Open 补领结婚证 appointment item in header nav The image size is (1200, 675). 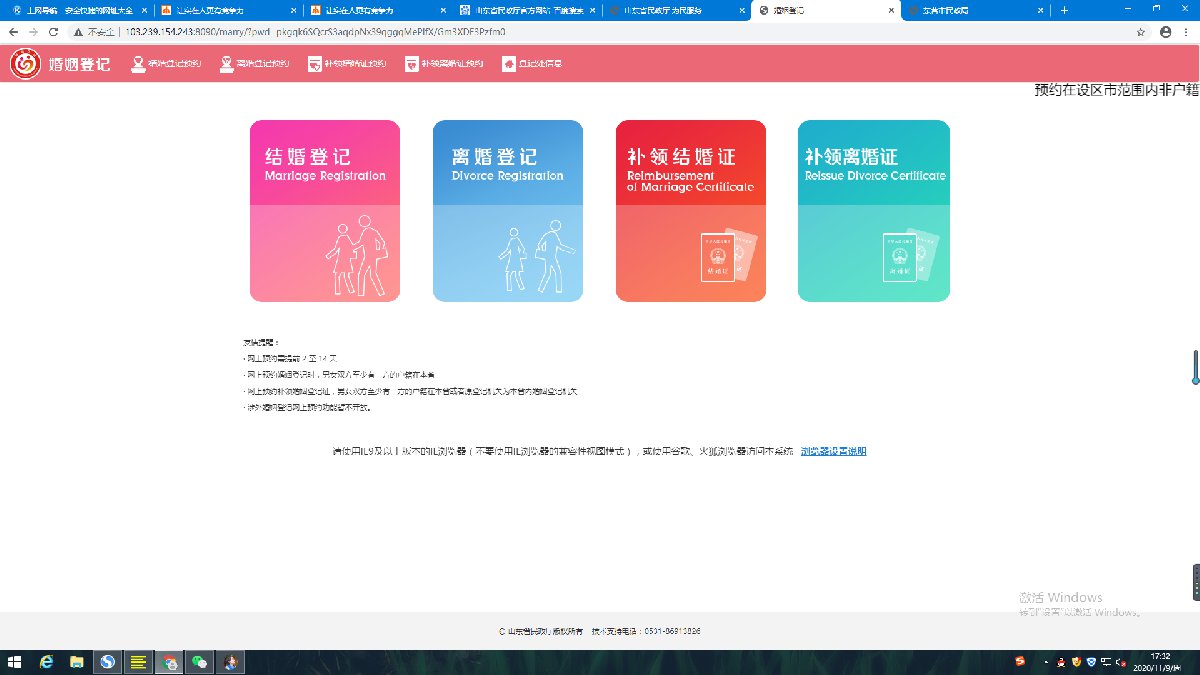346,64
